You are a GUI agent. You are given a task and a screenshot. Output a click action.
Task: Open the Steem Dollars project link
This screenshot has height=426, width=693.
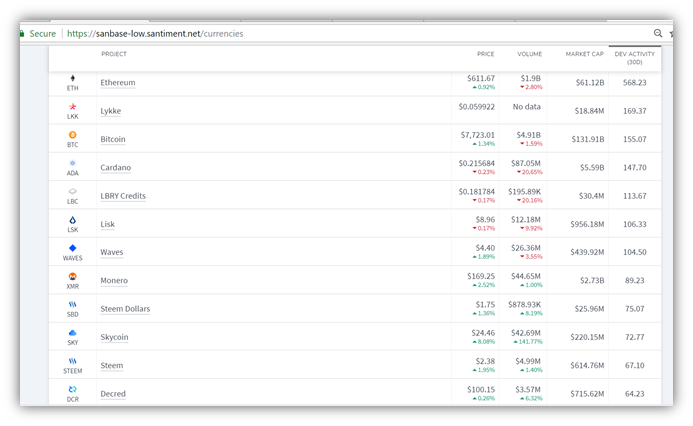(125, 309)
